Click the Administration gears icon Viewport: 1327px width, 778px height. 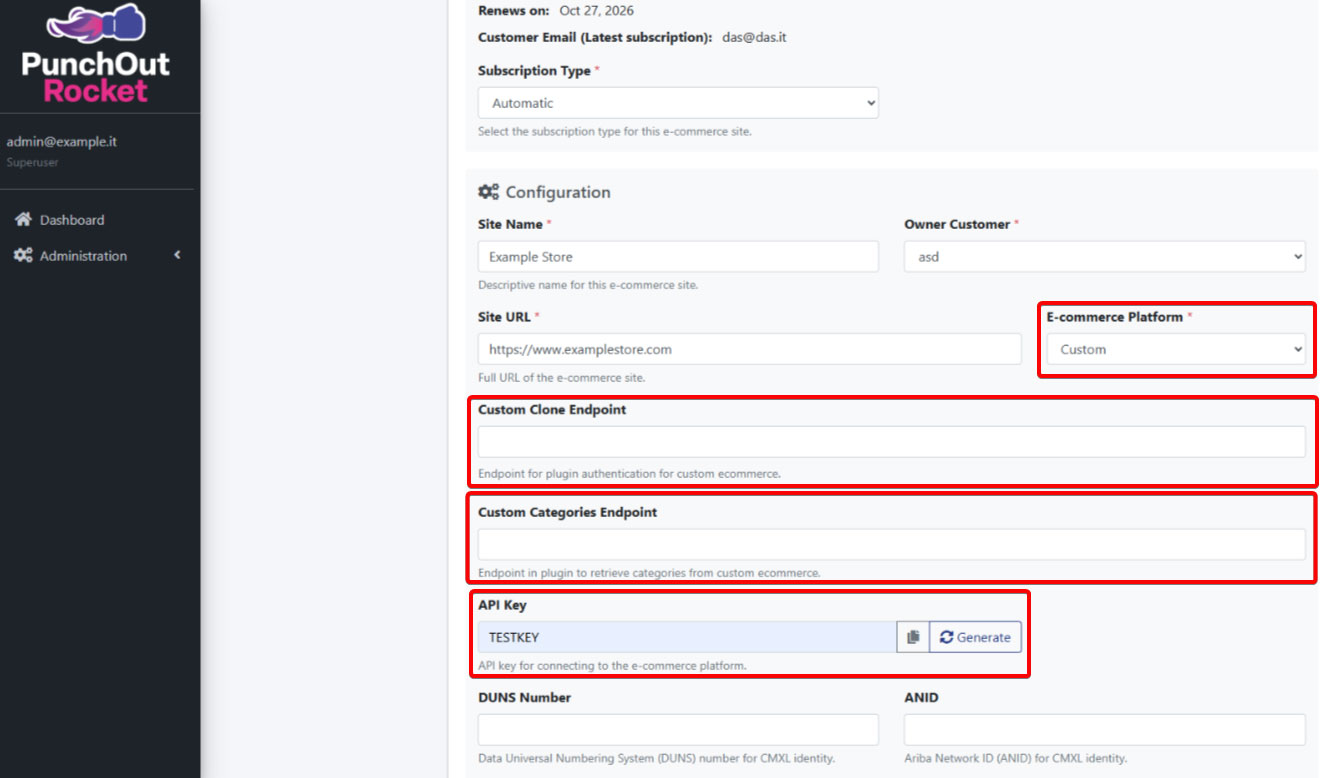pos(23,256)
